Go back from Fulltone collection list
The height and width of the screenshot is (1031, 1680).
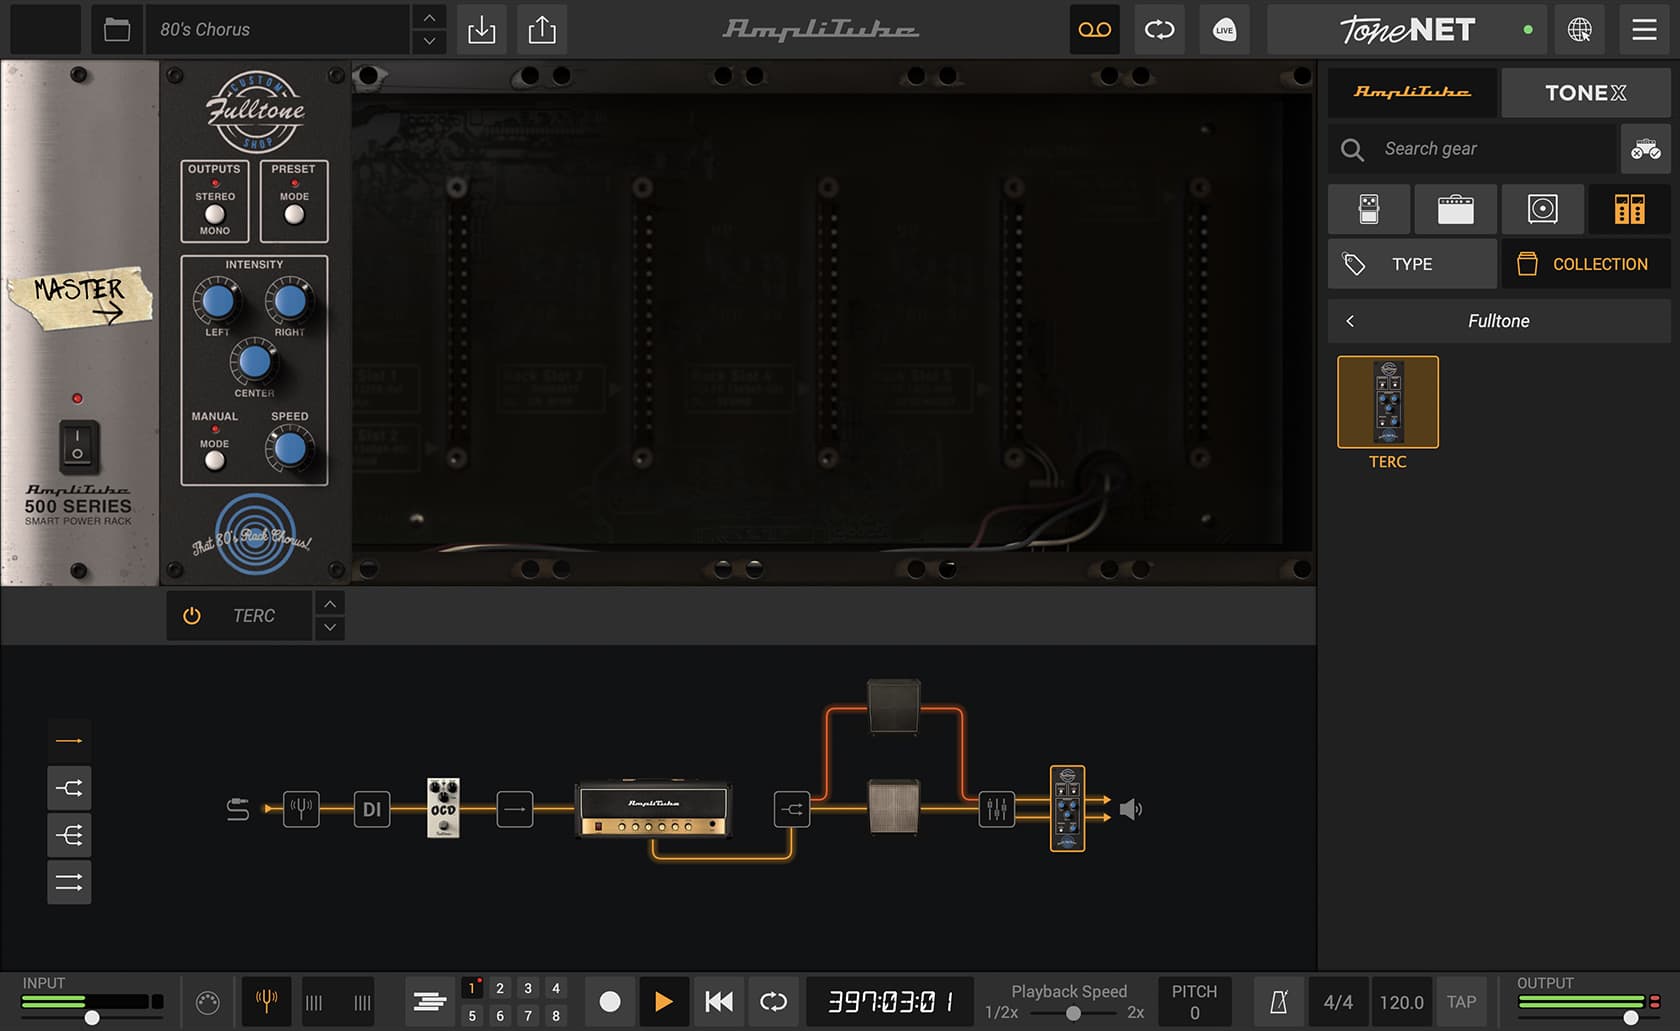1350,321
